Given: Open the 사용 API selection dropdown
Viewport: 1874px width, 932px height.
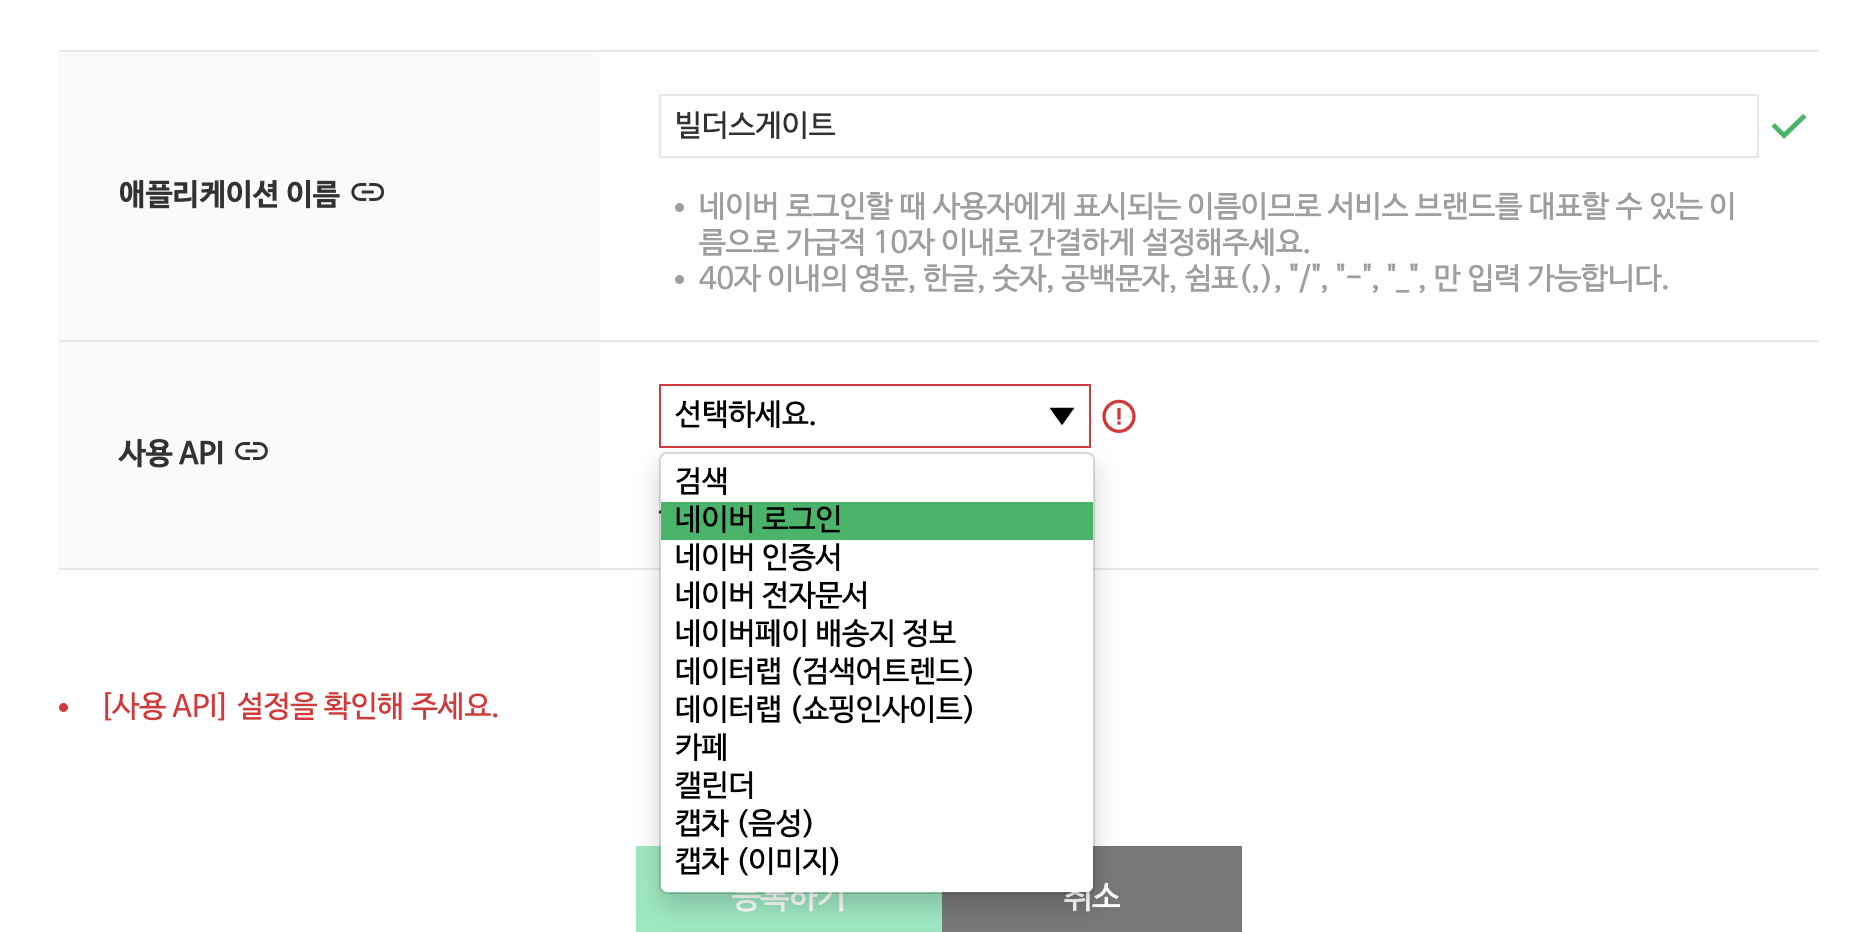Looking at the screenshot, I should coord(875,417).
